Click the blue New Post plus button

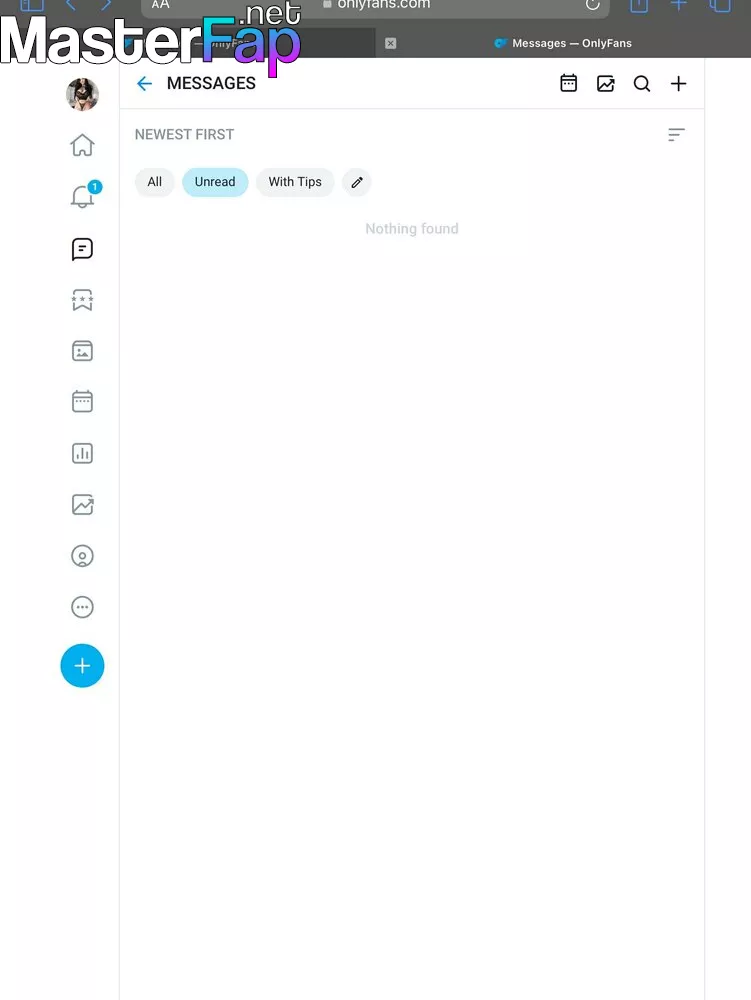(x=82, y=666)
